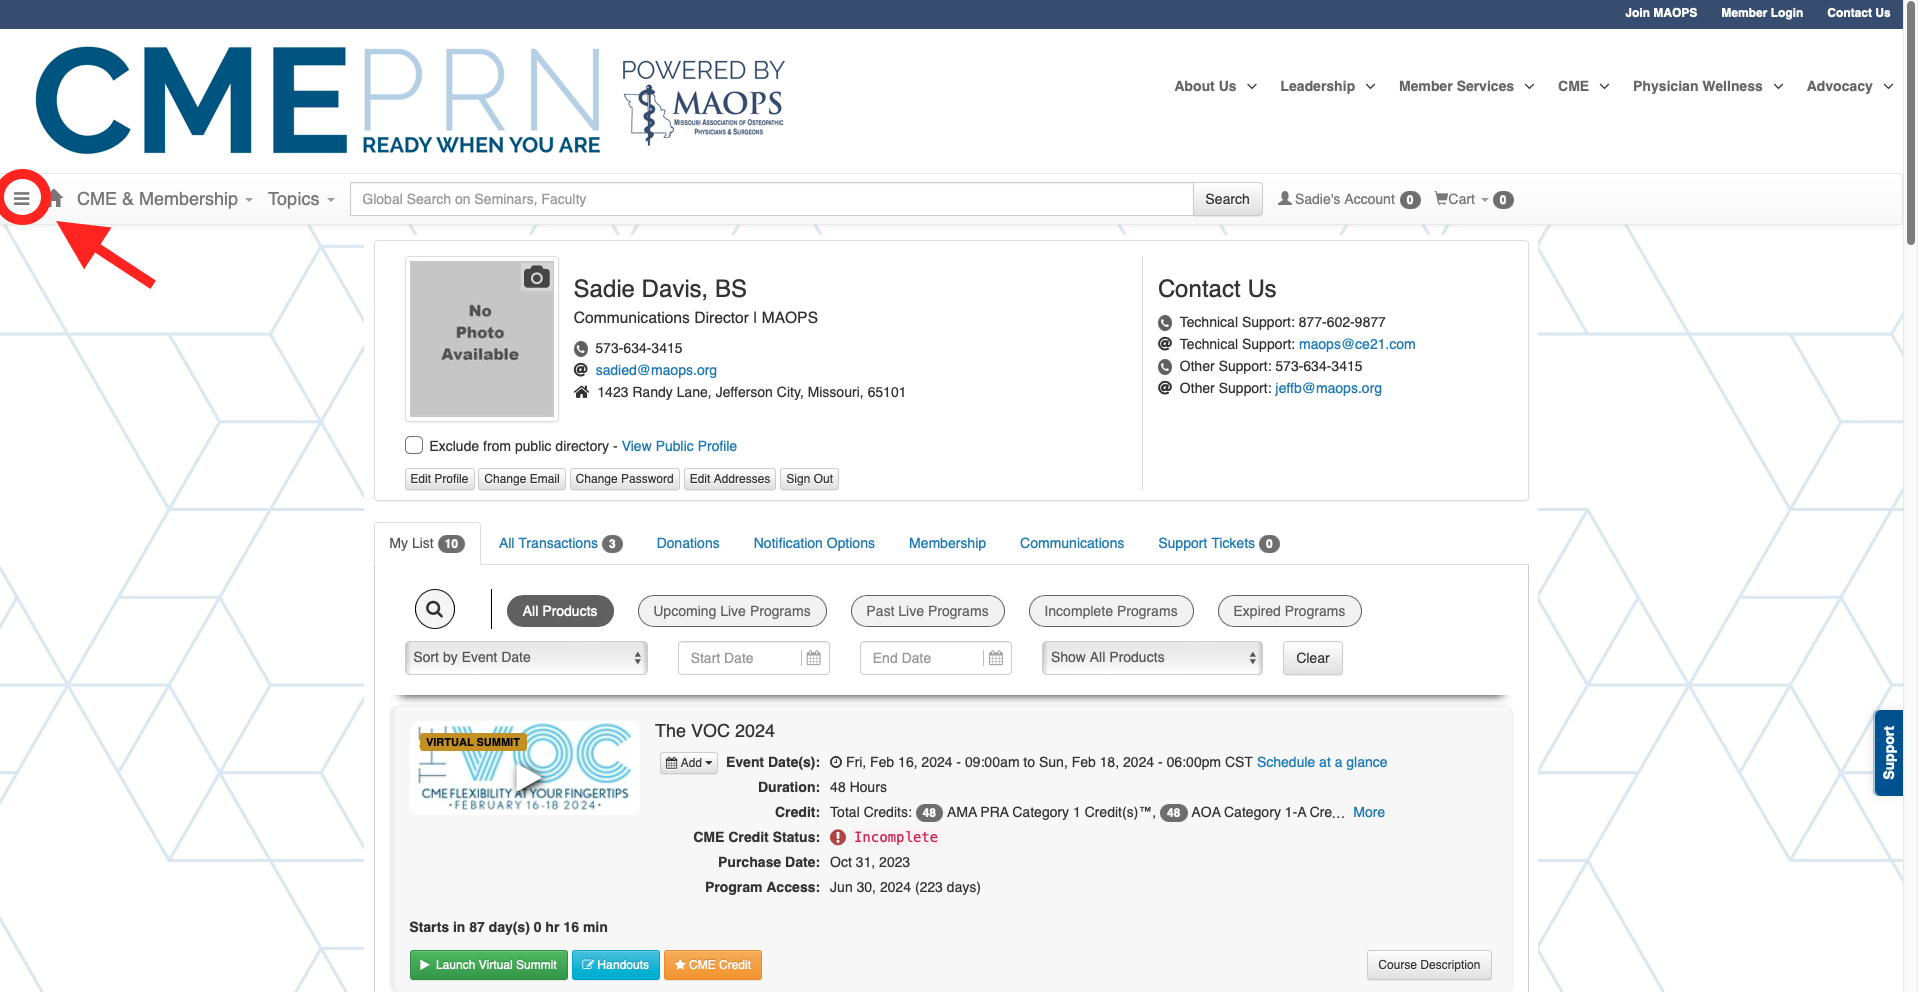The width and height of the screenshot is (1918, 992).
Task: Switch to the All Transactions tab
Action: click(x=560, y=543)
